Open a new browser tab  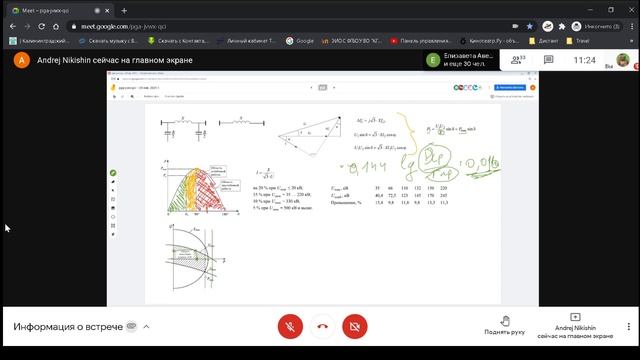[x=124, y=11]
